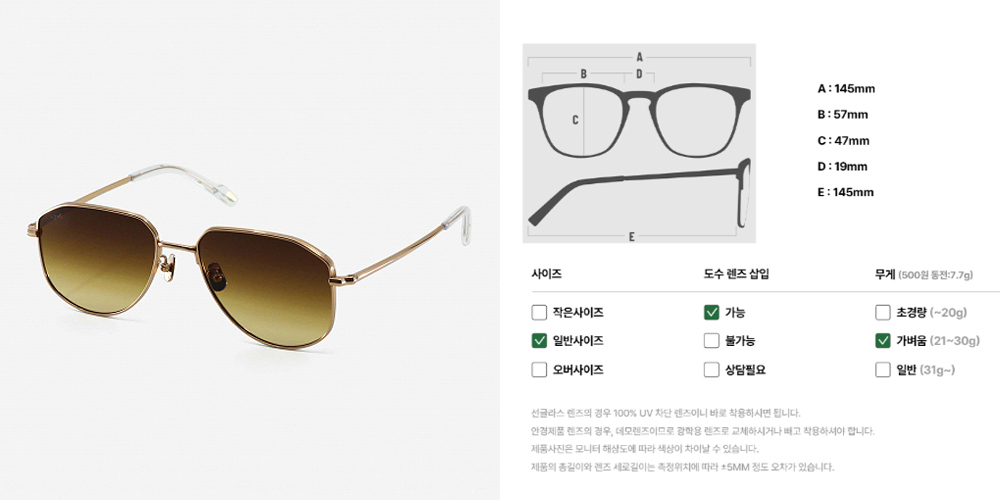Select the 불가능 checkbox
Screen dimensions: 1000x500
tap(712, 341)
